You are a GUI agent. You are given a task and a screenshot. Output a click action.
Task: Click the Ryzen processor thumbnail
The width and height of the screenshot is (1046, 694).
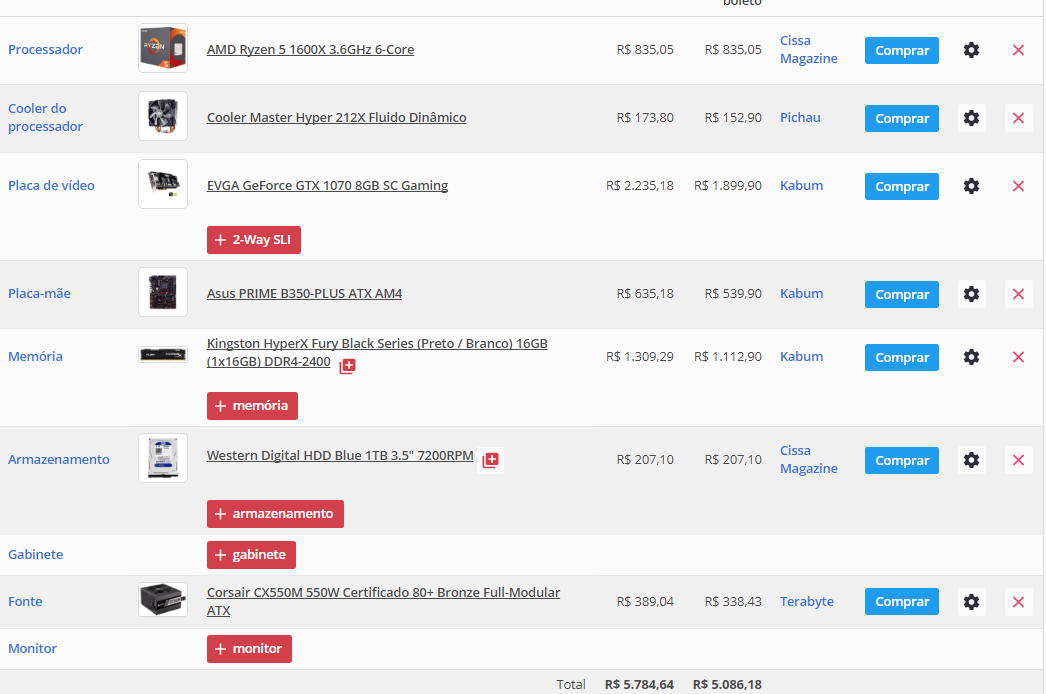pyautogui.click(x=163, y=48)
